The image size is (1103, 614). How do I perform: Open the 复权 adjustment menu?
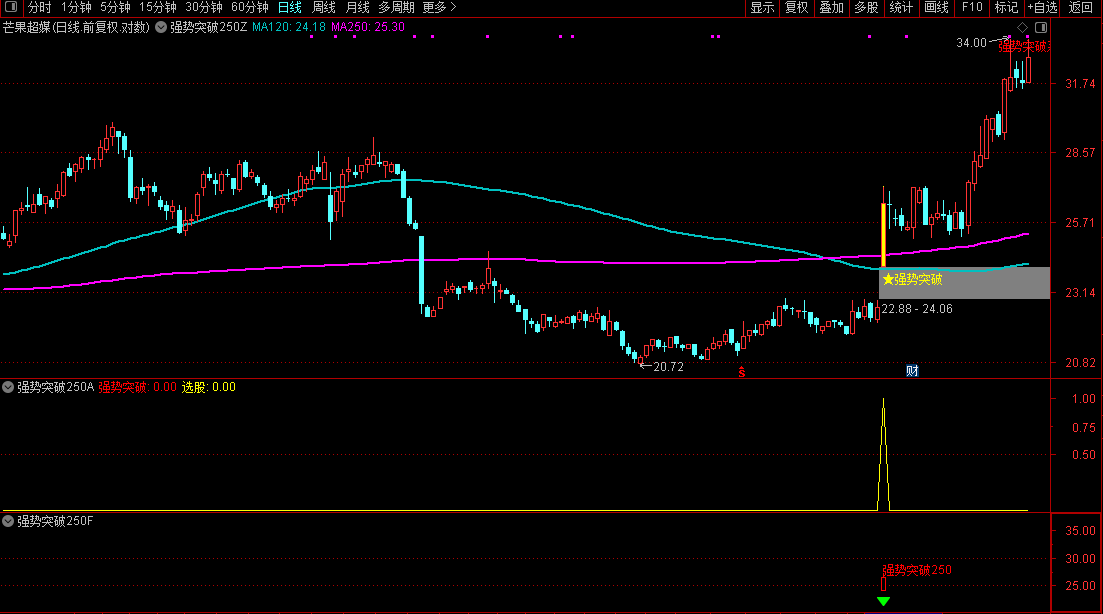point(797,8)
